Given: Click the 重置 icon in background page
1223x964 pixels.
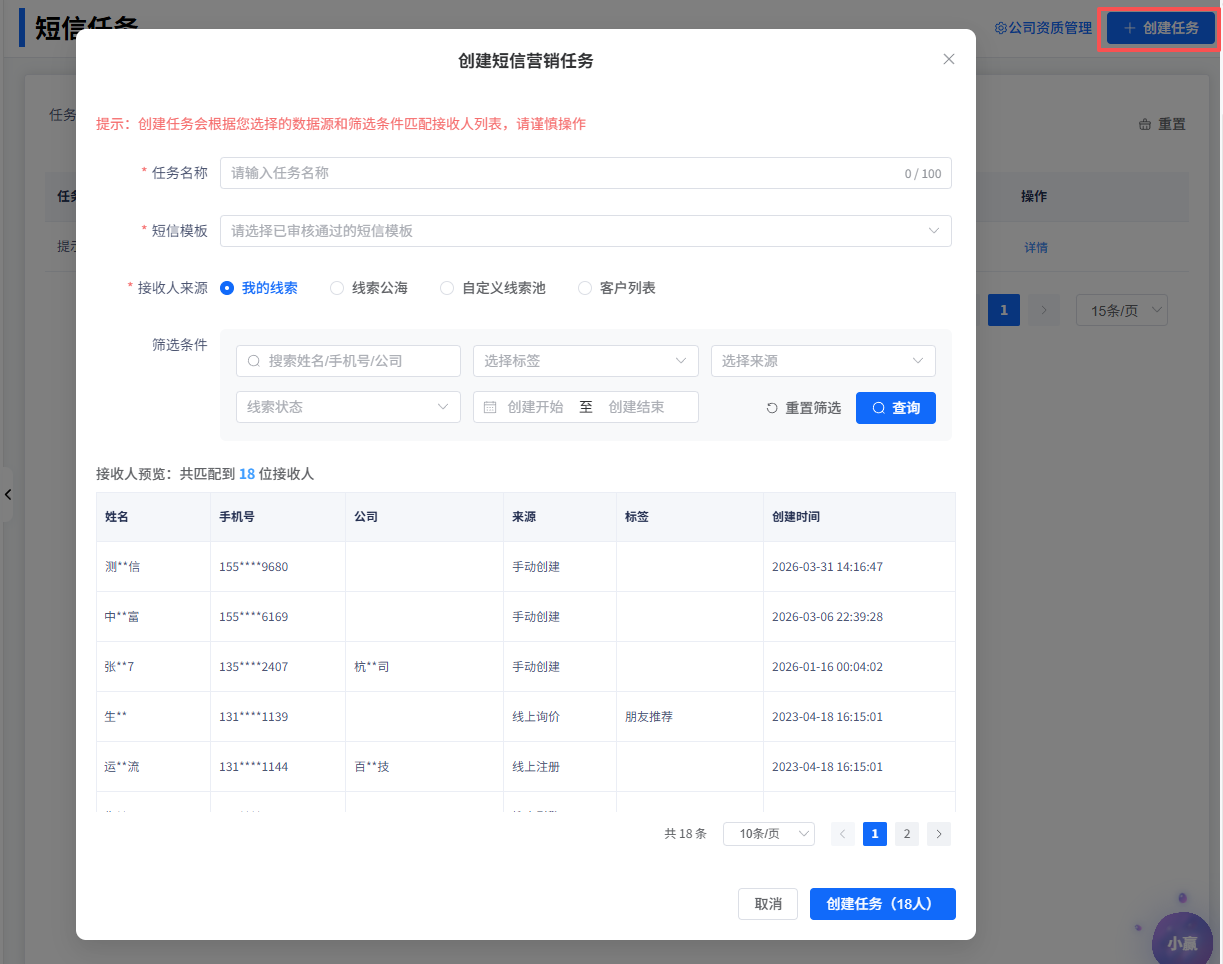Looking at the screenshot, I should (1145, 125).
